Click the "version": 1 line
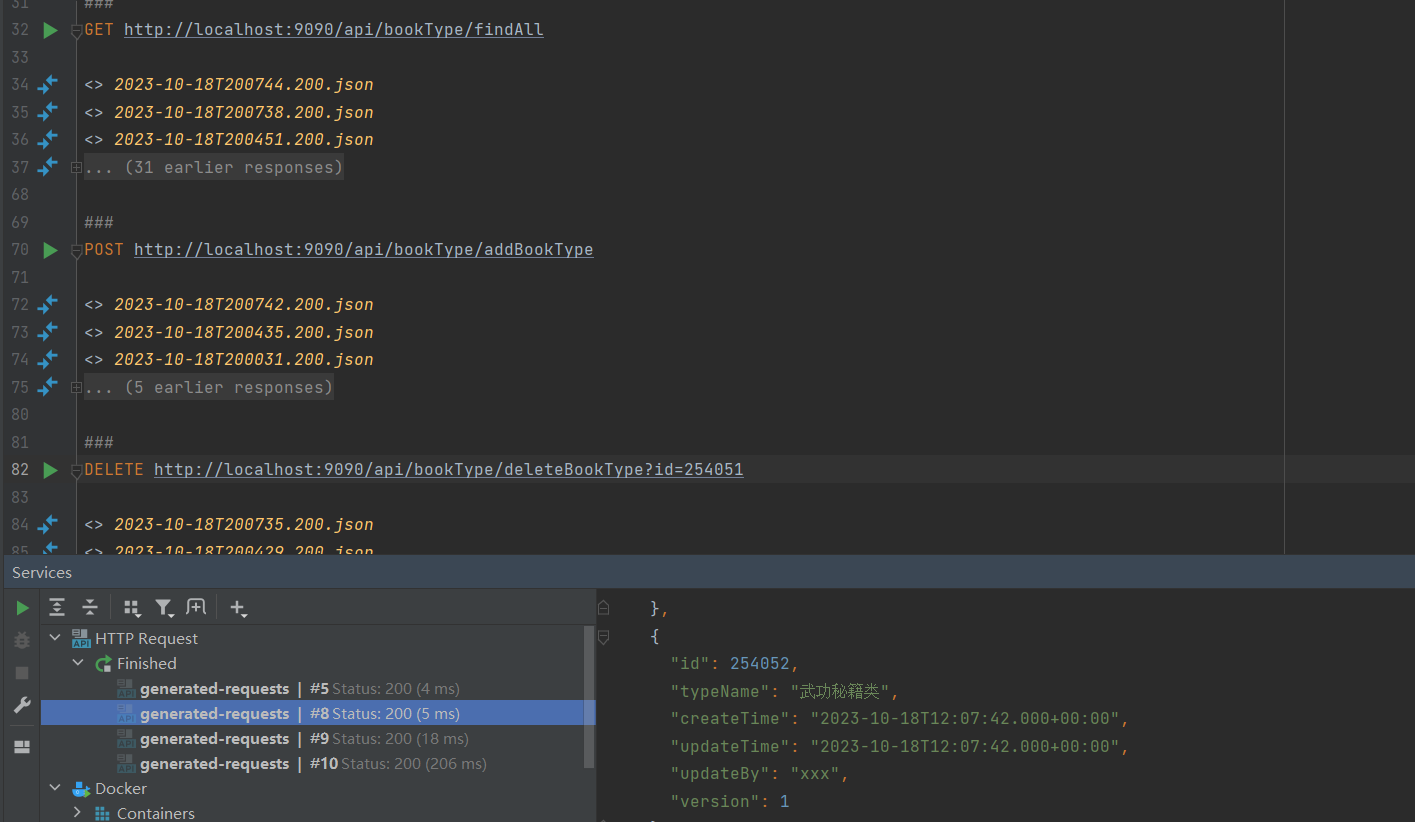Viewport: 1415px width, 822px height. [730, 802]
